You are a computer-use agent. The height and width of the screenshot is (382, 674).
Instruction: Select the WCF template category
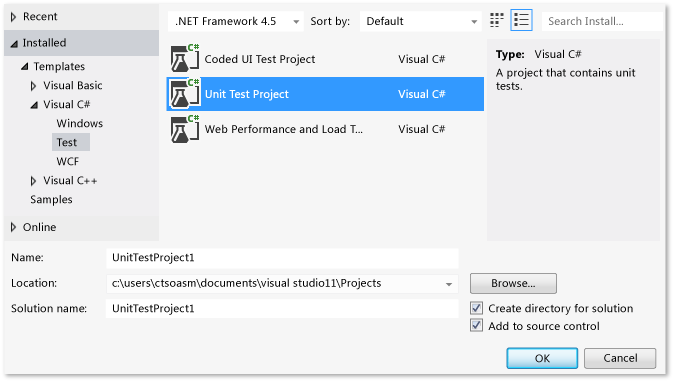(67, 161)
